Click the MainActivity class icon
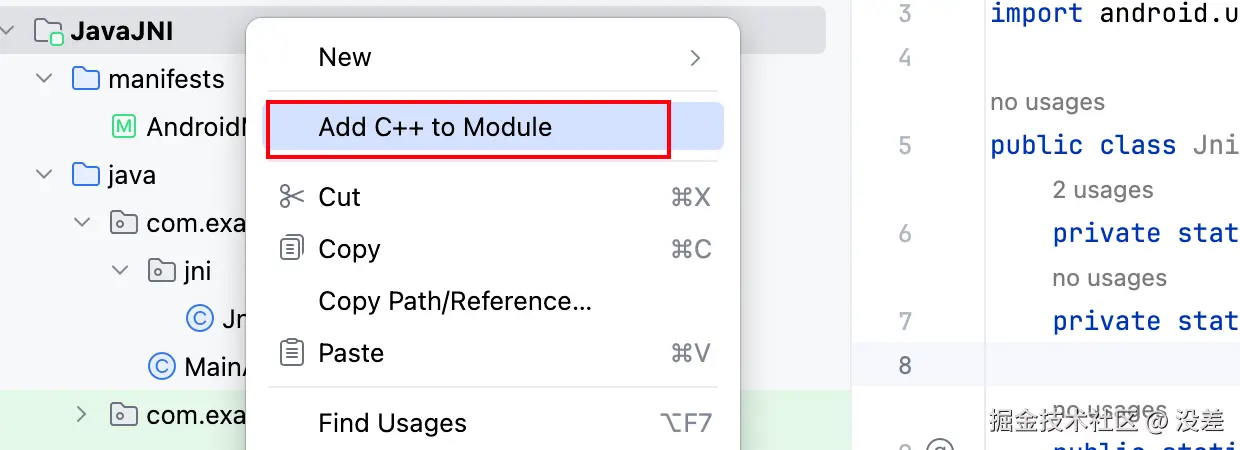 pos(160,367)
